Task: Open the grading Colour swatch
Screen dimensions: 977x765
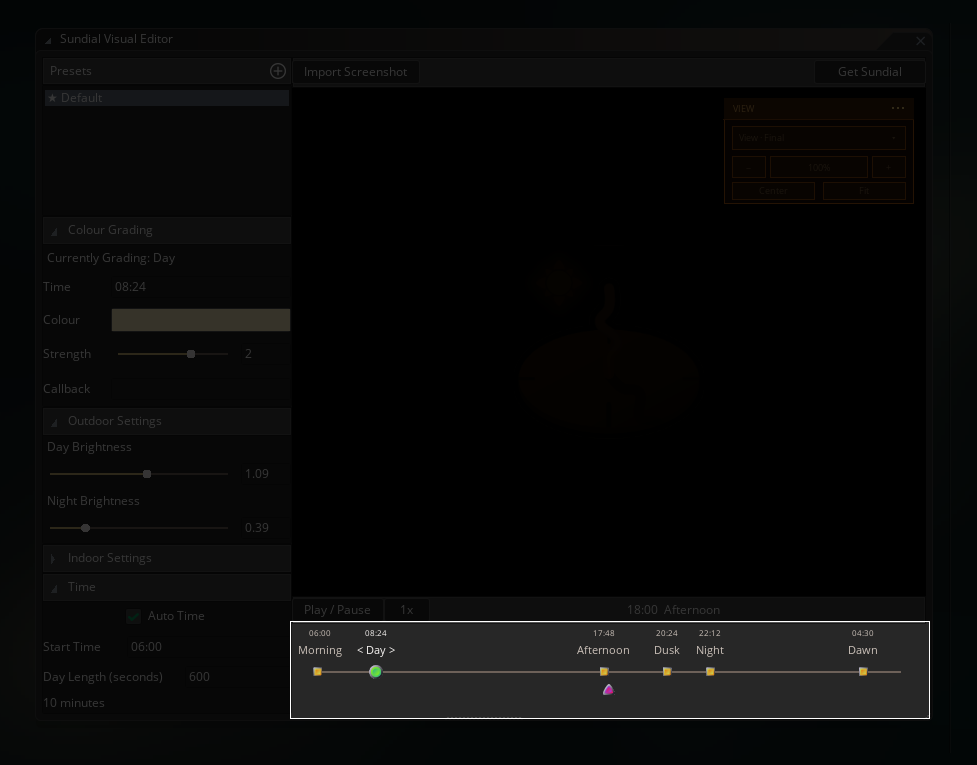Action: click(201, 320)
